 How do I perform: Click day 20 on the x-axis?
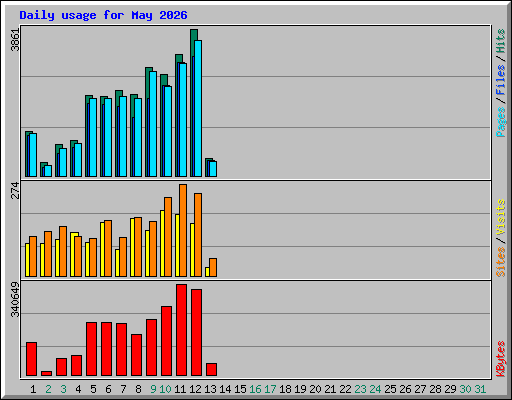[315, 389]
